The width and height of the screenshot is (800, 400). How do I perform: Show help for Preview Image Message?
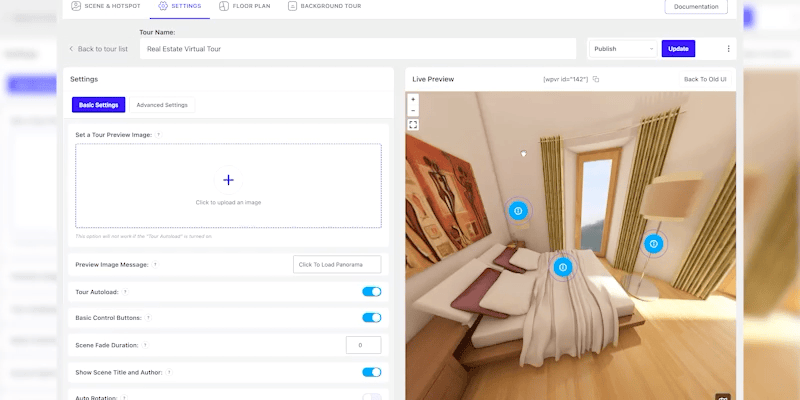click(x=155, y=265)
